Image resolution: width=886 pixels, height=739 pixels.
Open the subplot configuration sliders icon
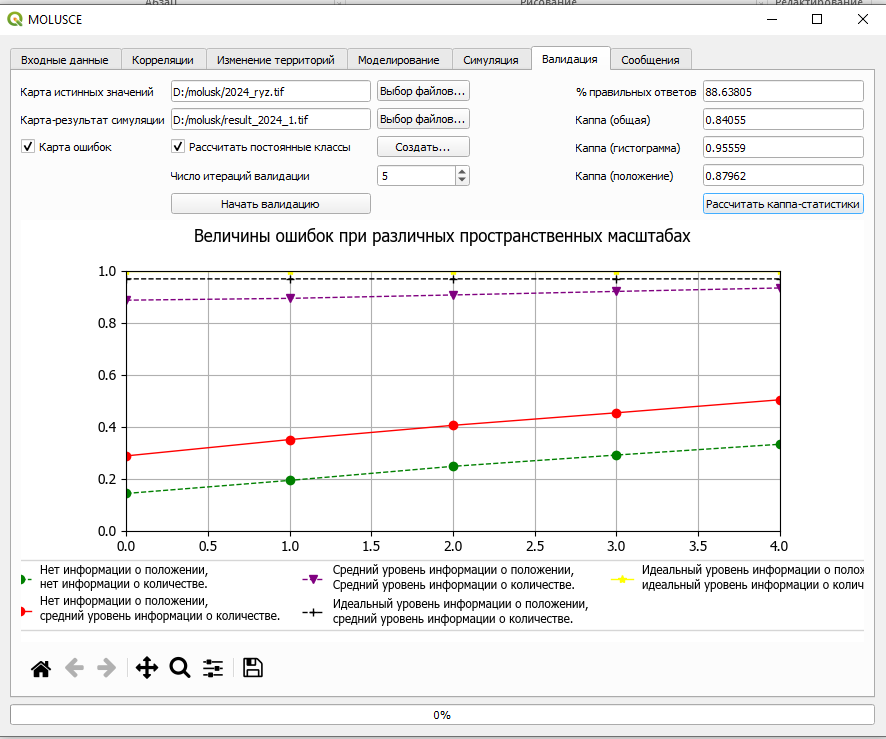213,668
